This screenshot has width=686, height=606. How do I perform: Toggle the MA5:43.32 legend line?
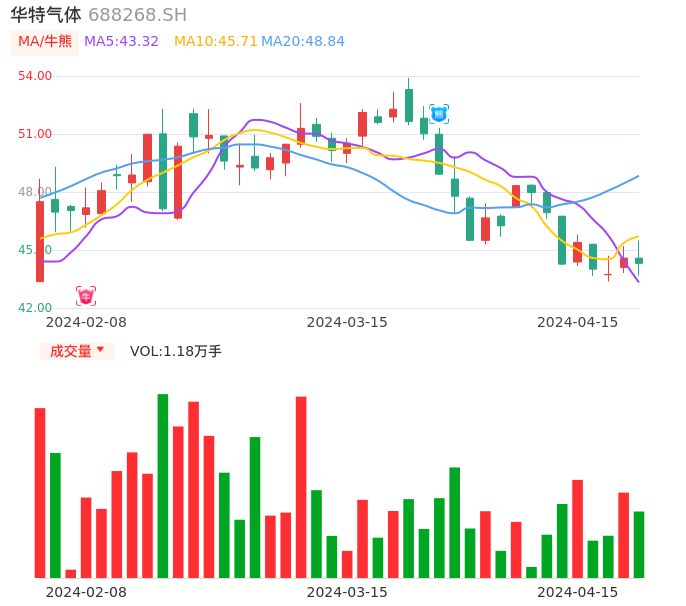tap(121, 42)
